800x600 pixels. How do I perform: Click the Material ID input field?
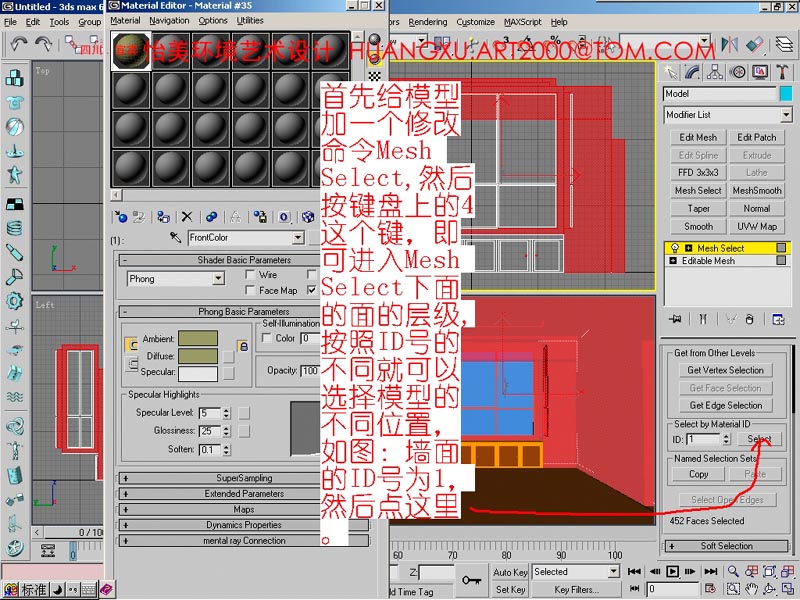coord(704,439)
